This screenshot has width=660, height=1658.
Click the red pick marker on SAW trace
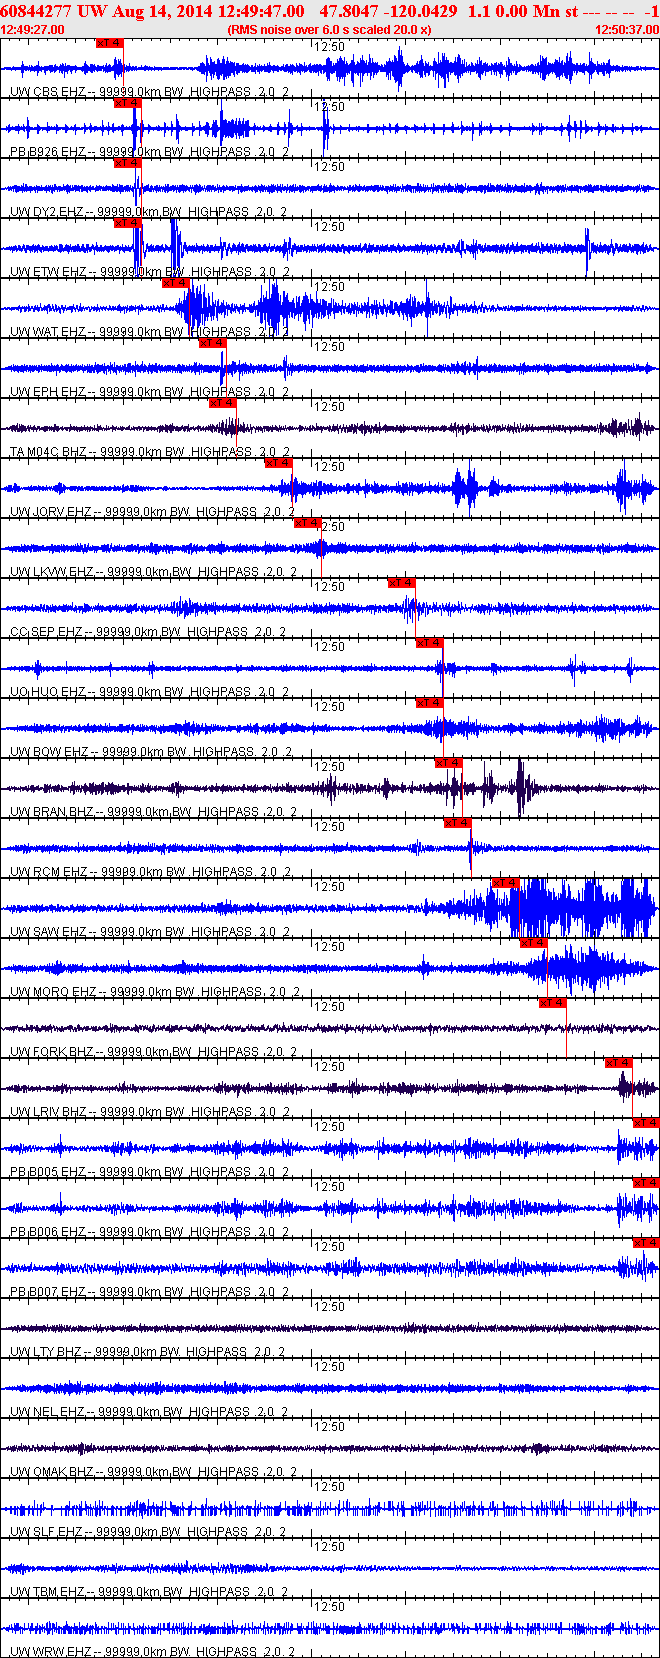(505, 883)
